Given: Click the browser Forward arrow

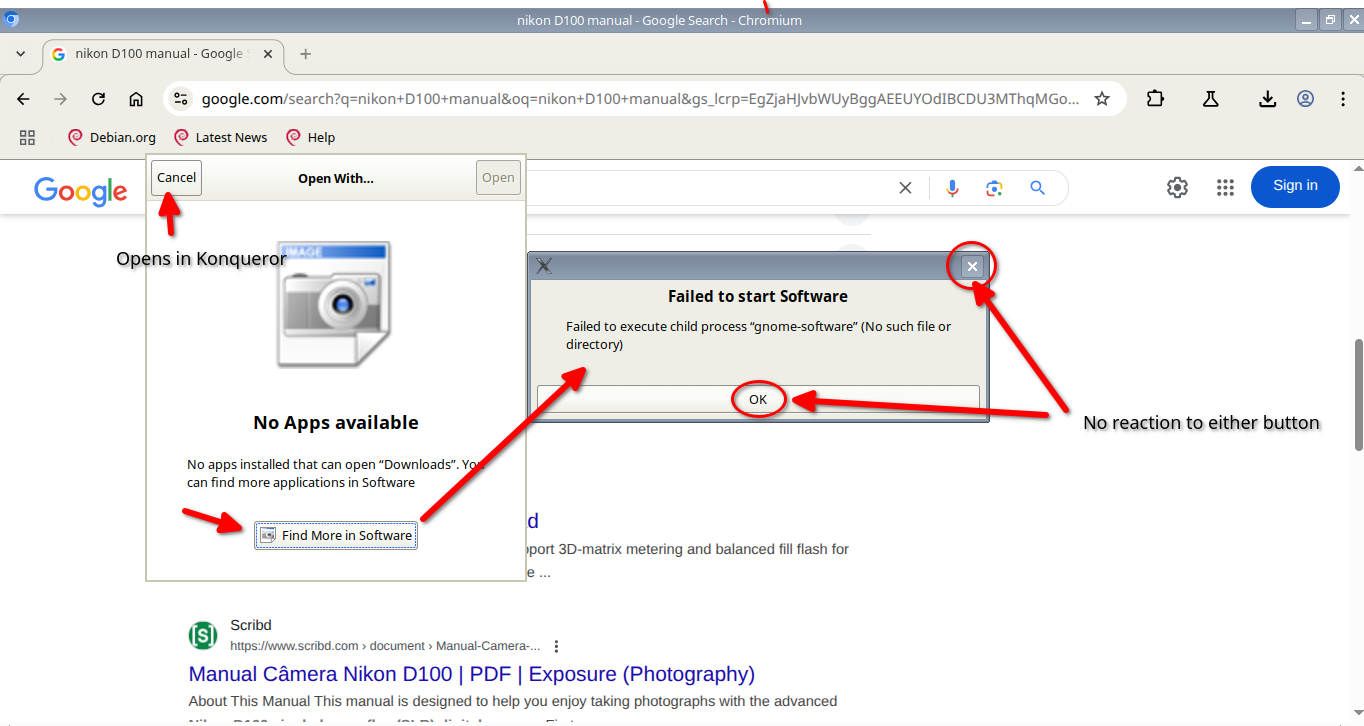Looking at the screenshot, I should (61, 99).
